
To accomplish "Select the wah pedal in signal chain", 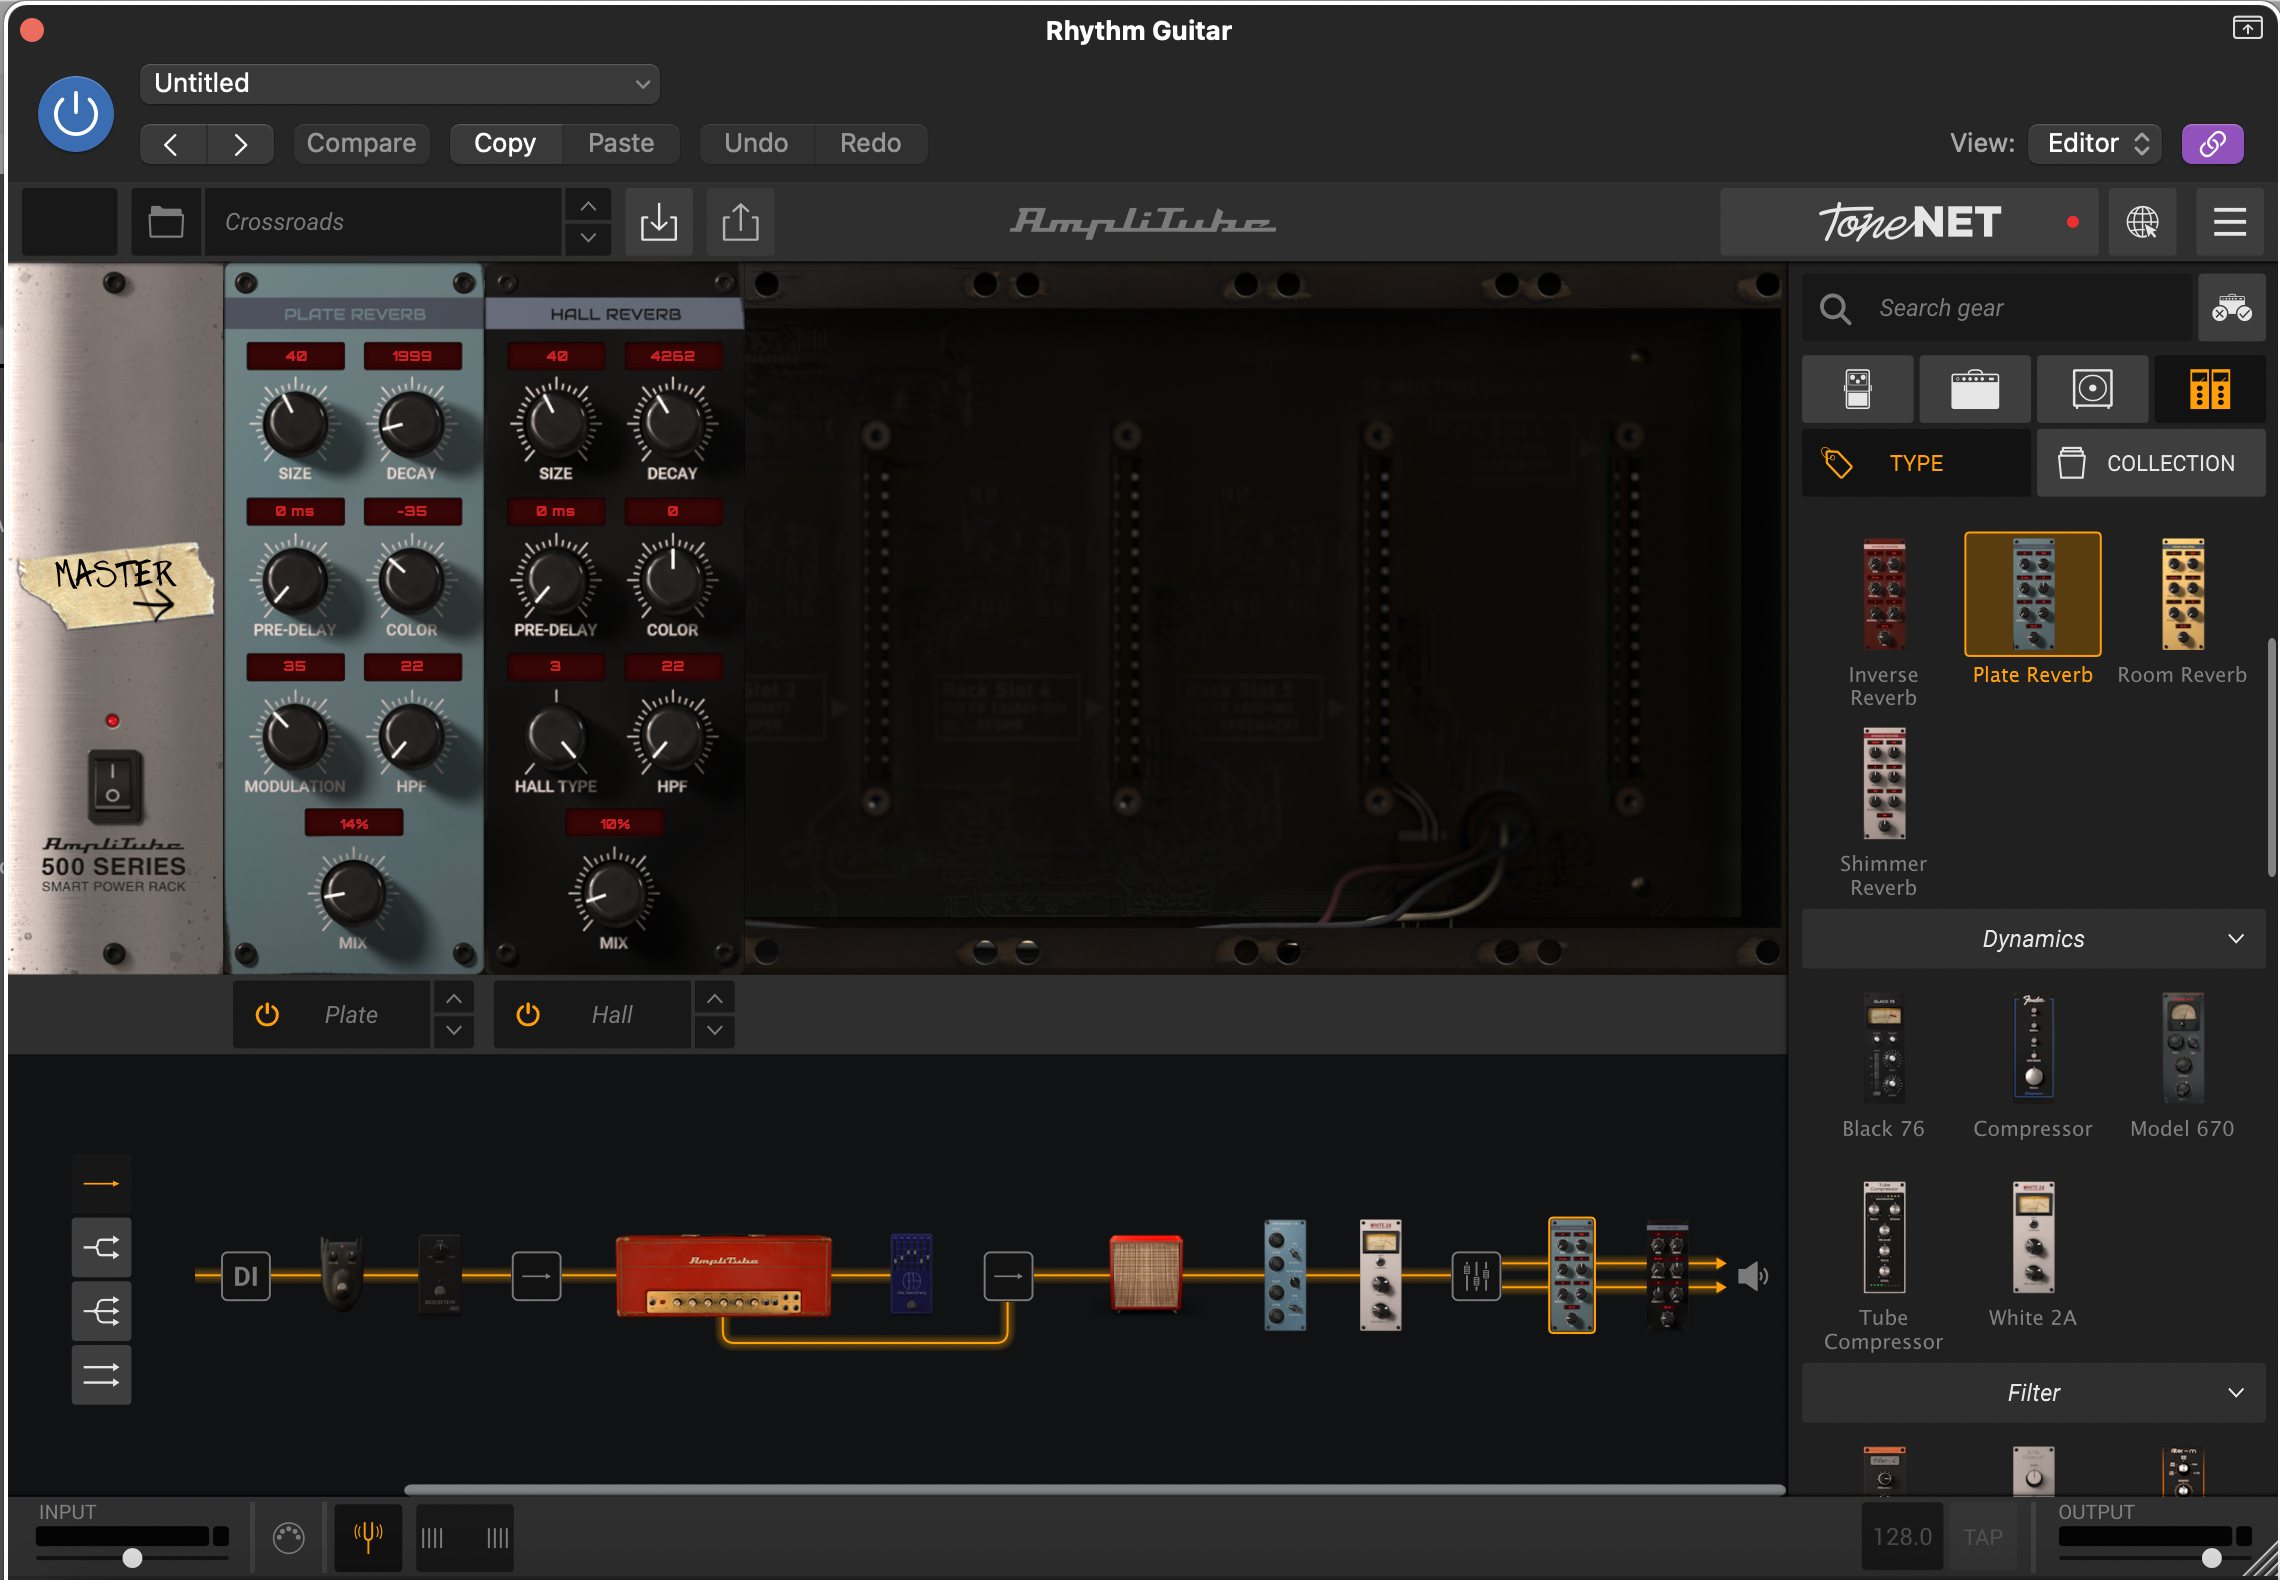I will point(341,1273).
